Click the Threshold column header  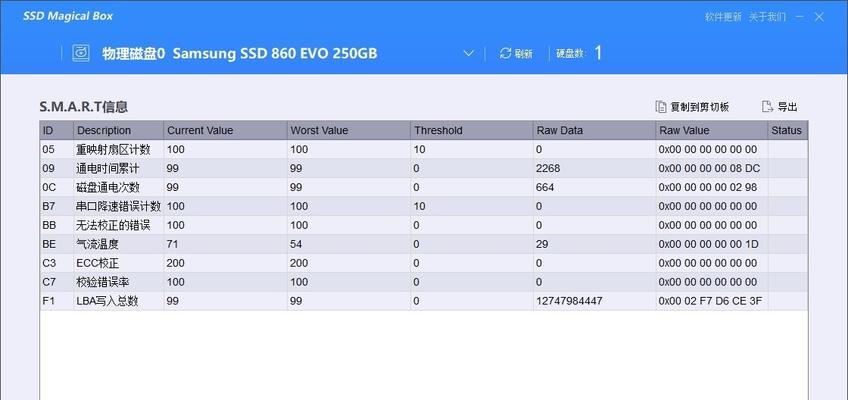472,130
